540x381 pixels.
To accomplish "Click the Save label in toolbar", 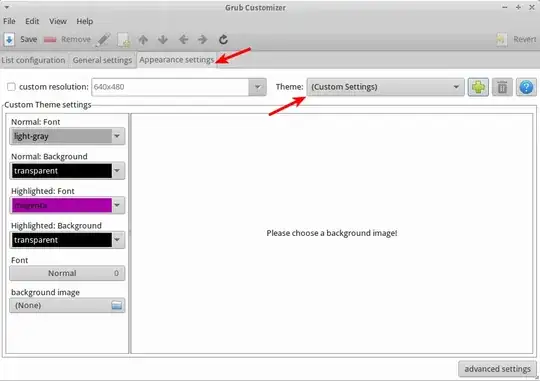I will (29, 40).
